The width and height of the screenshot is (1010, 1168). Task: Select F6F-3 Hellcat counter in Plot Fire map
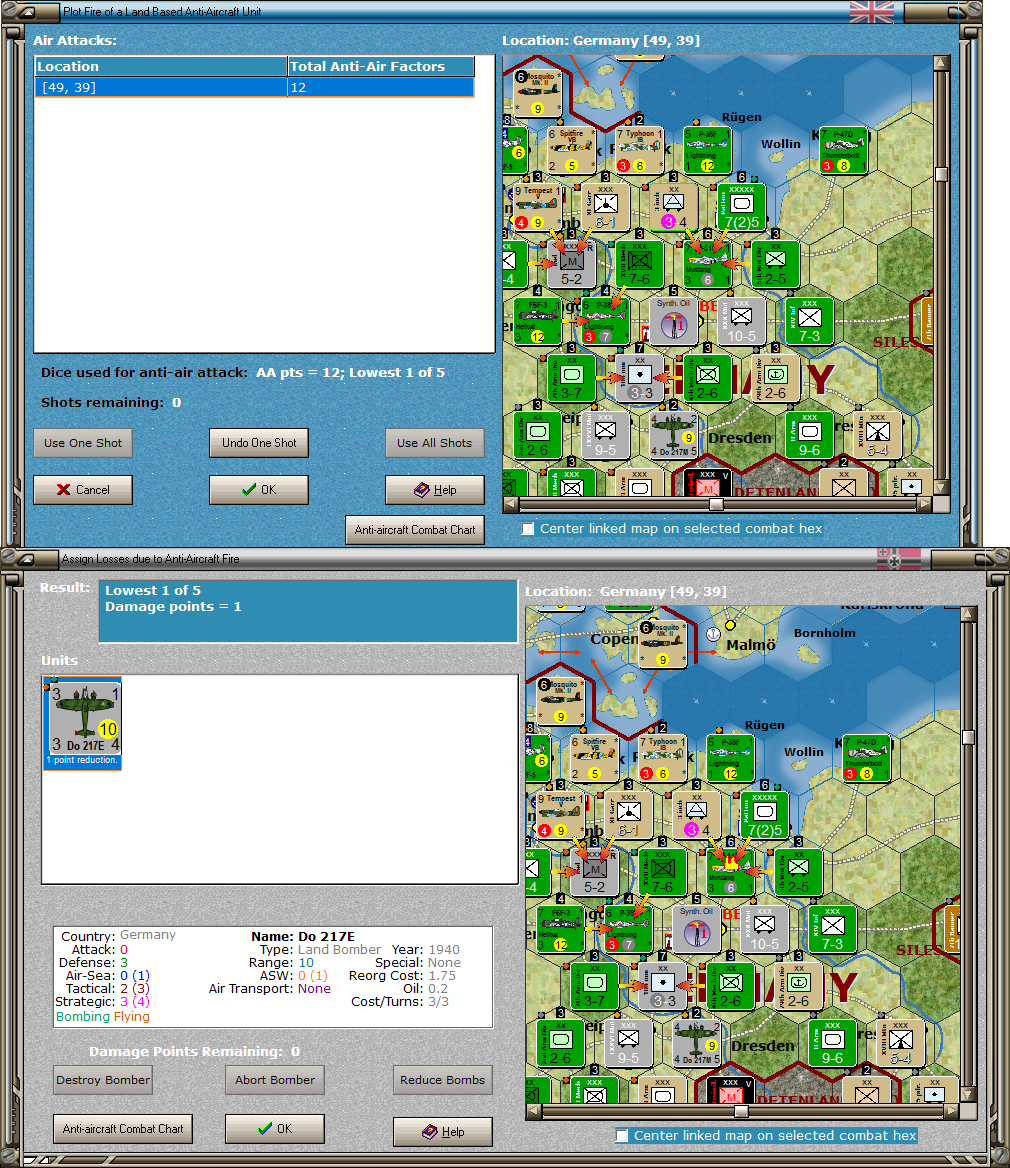click(x=537, y=321)
